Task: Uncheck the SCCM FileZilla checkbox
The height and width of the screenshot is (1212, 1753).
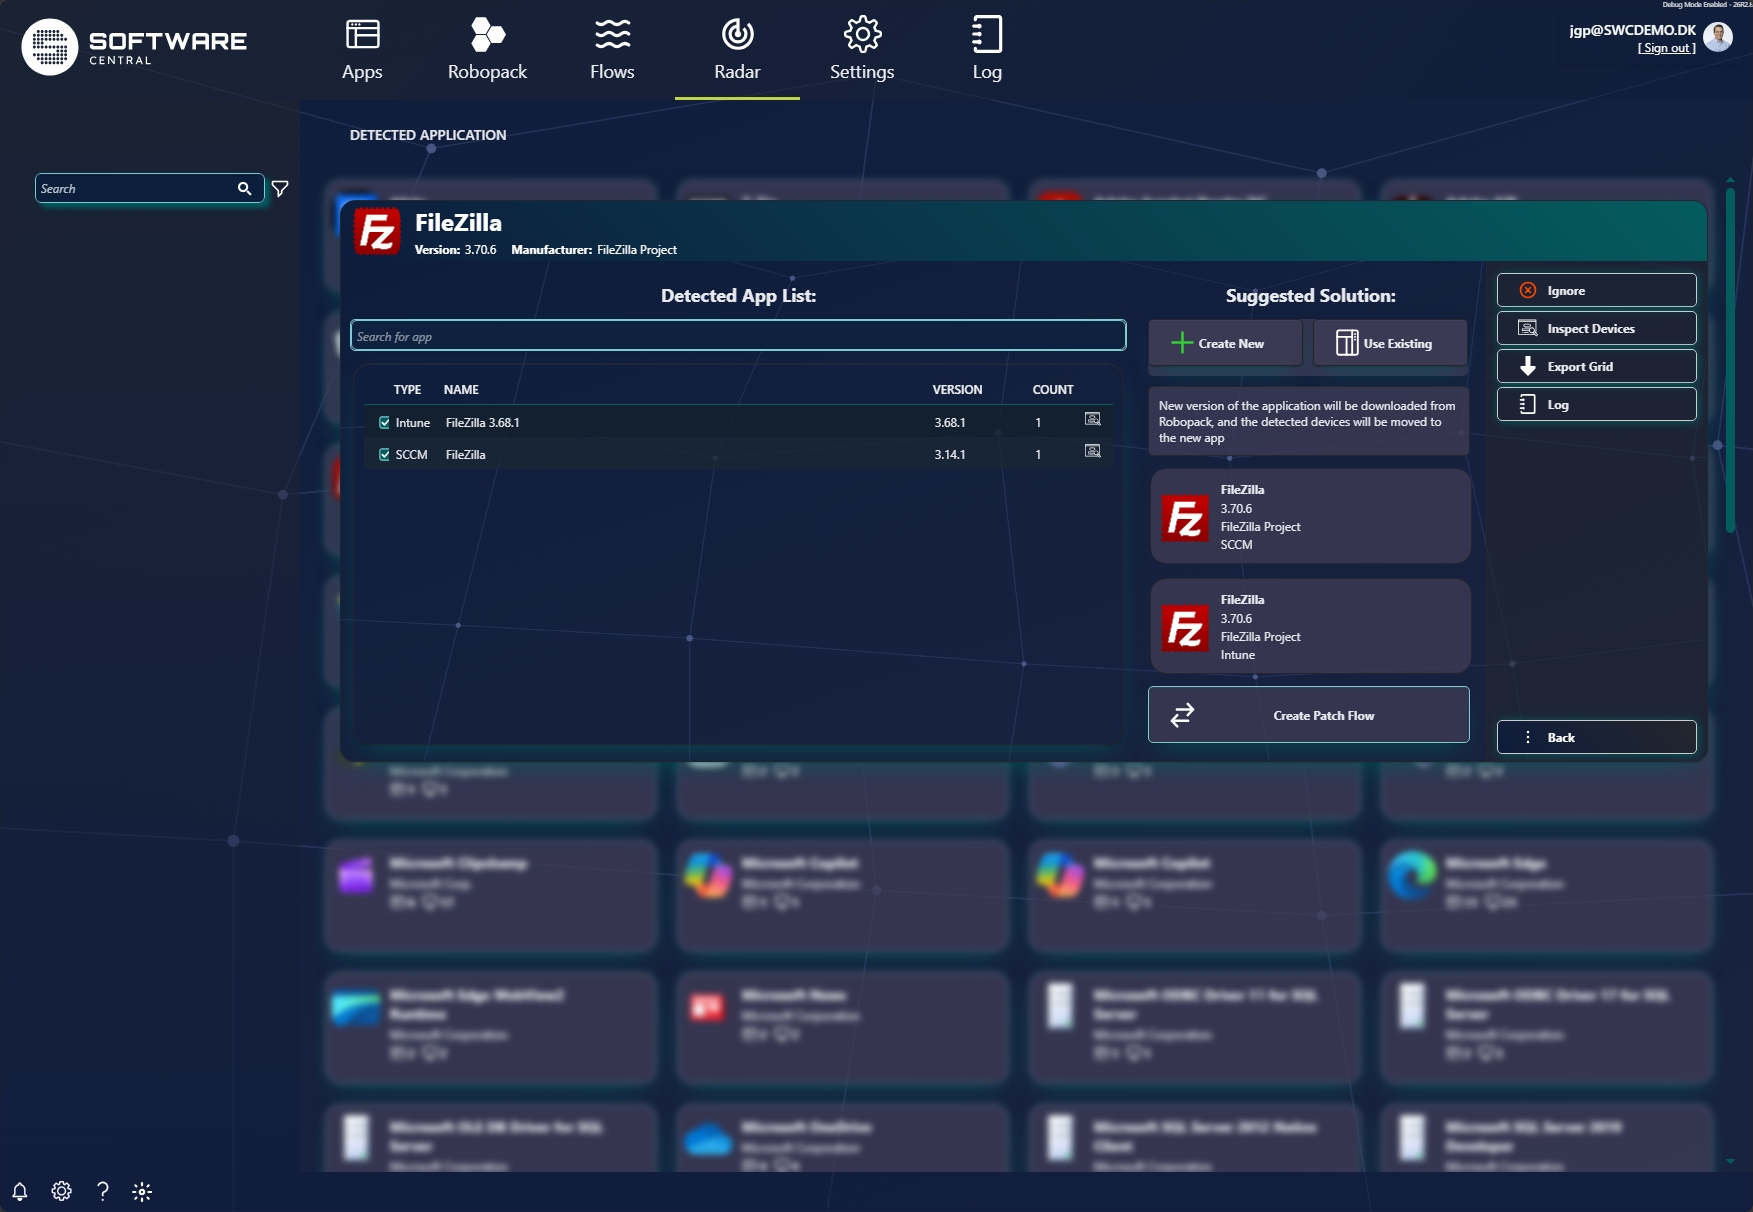Action: [x=384, y=455]
